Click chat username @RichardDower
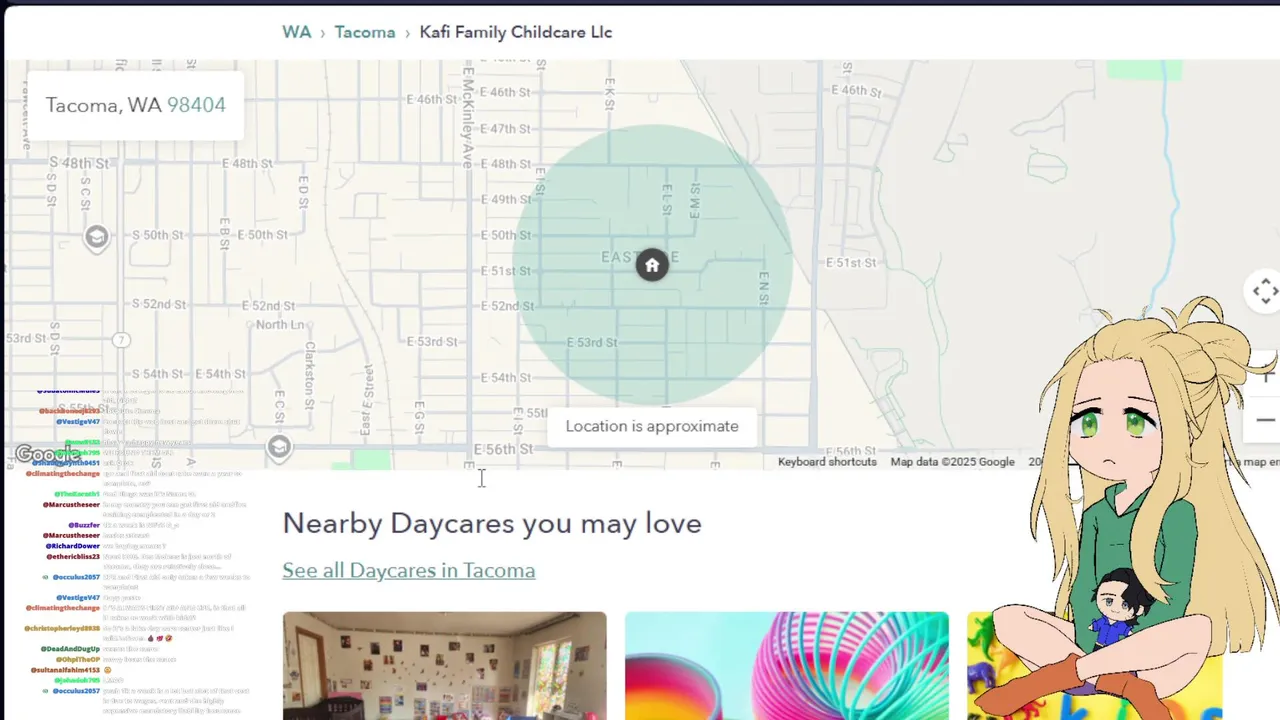This screenshot has height=720, width=1280. click(72, 546)
